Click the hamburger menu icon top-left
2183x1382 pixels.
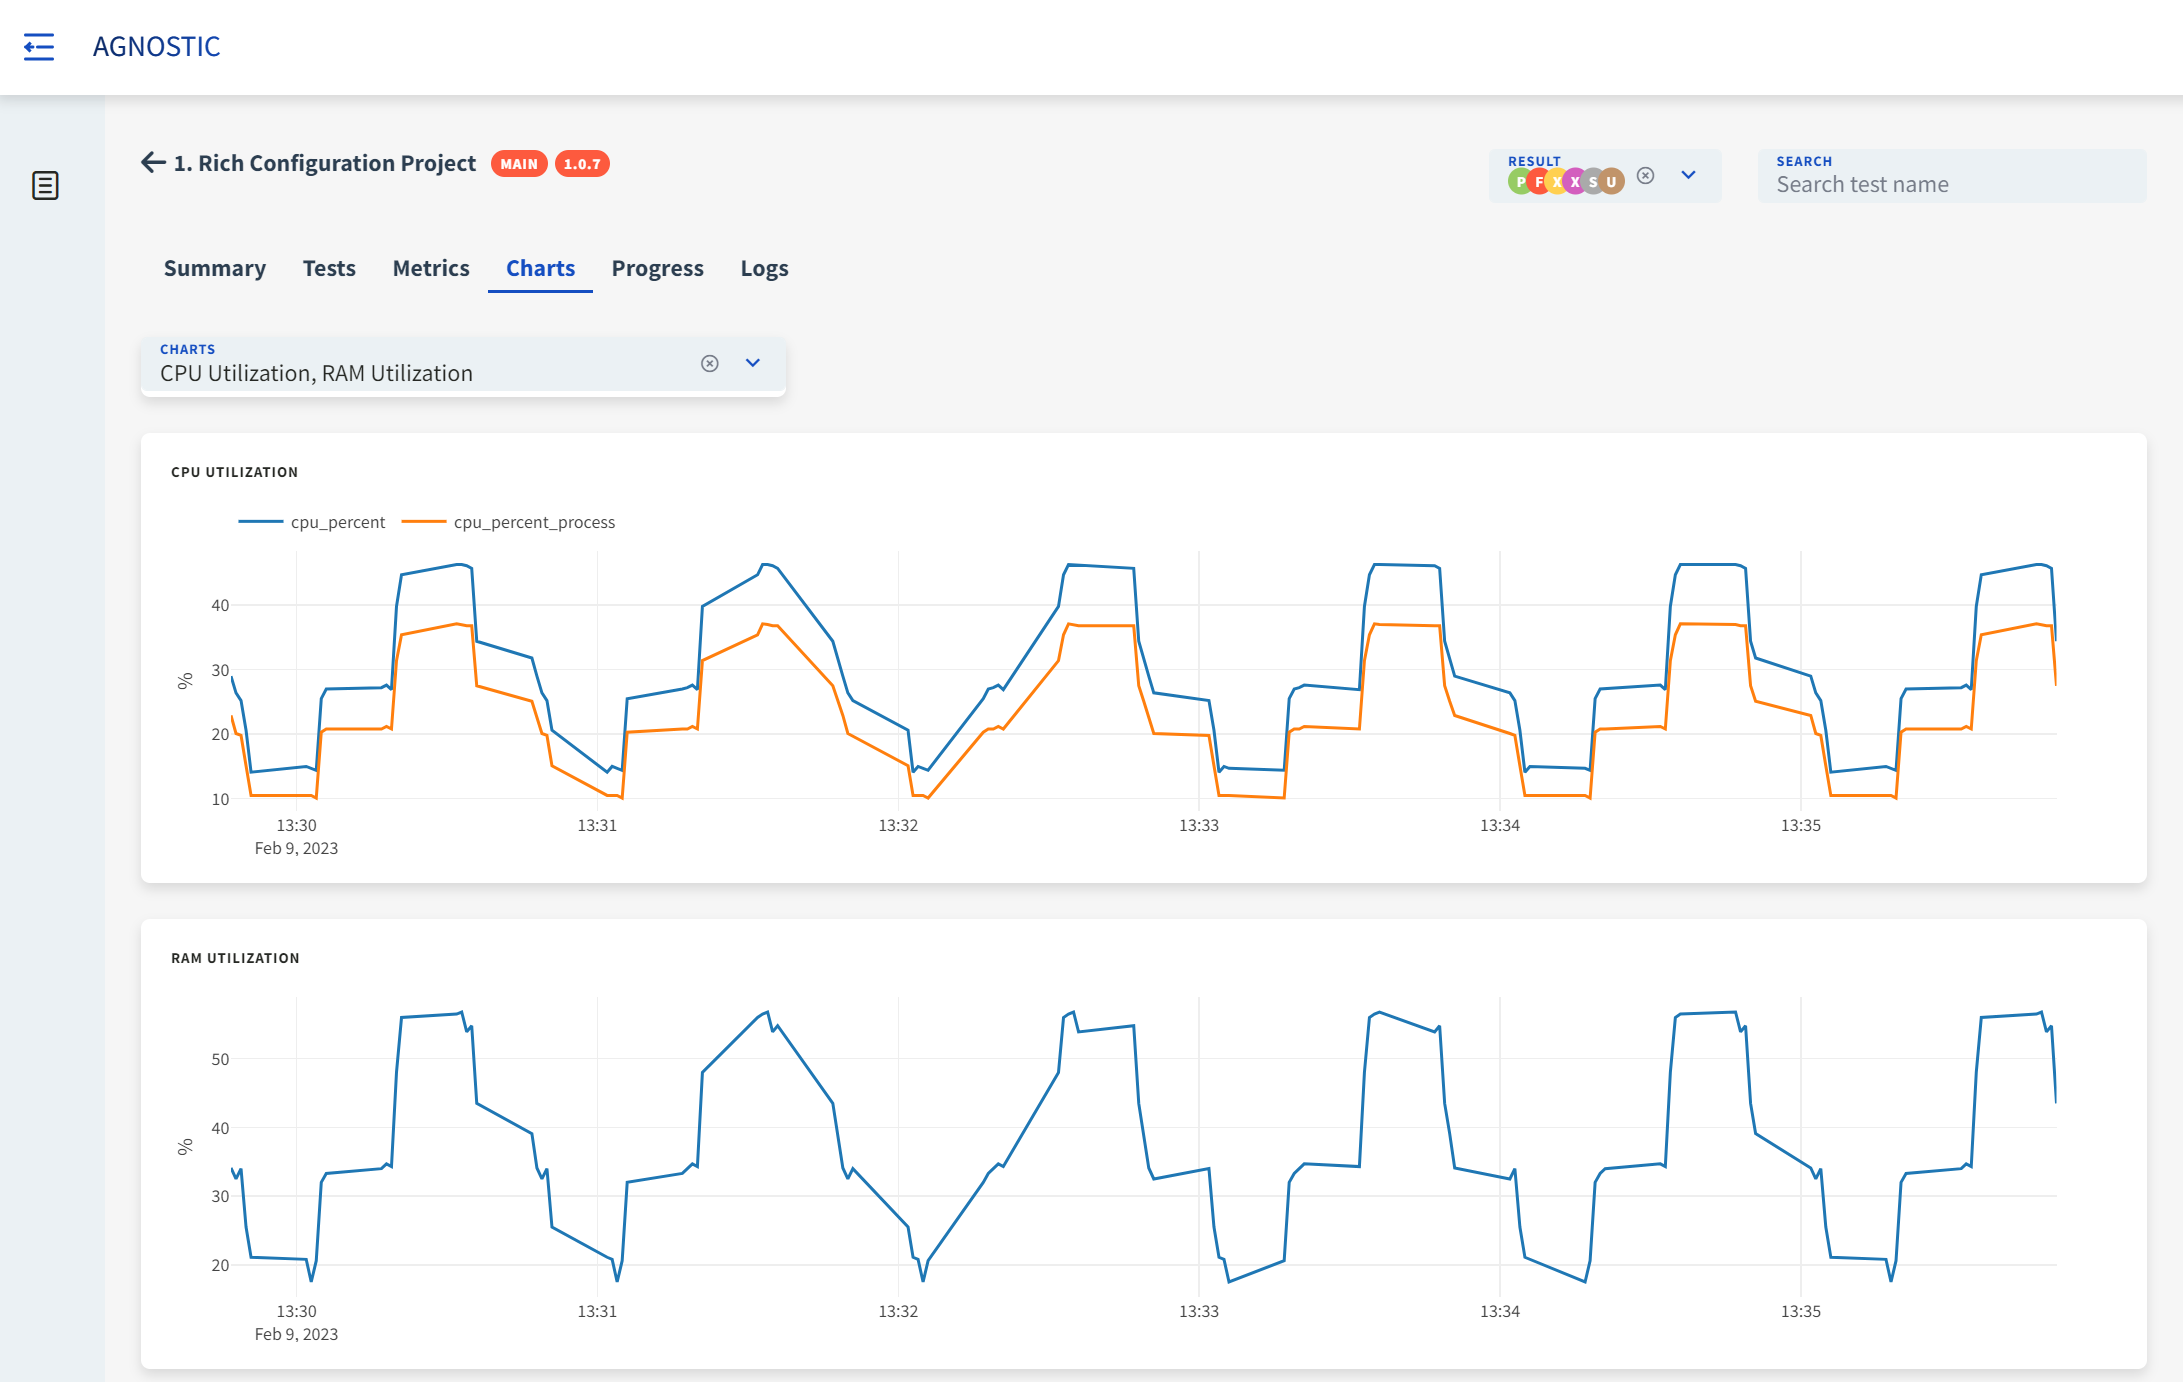38,46
